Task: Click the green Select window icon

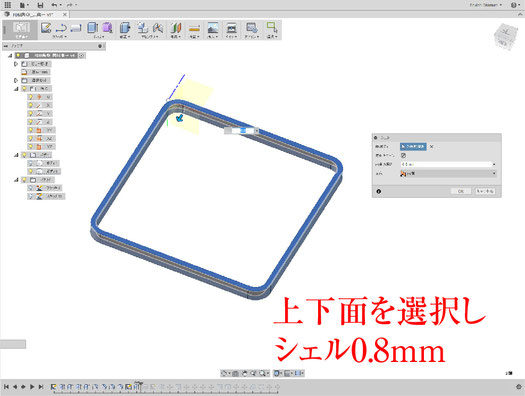Action: (272, 27)
